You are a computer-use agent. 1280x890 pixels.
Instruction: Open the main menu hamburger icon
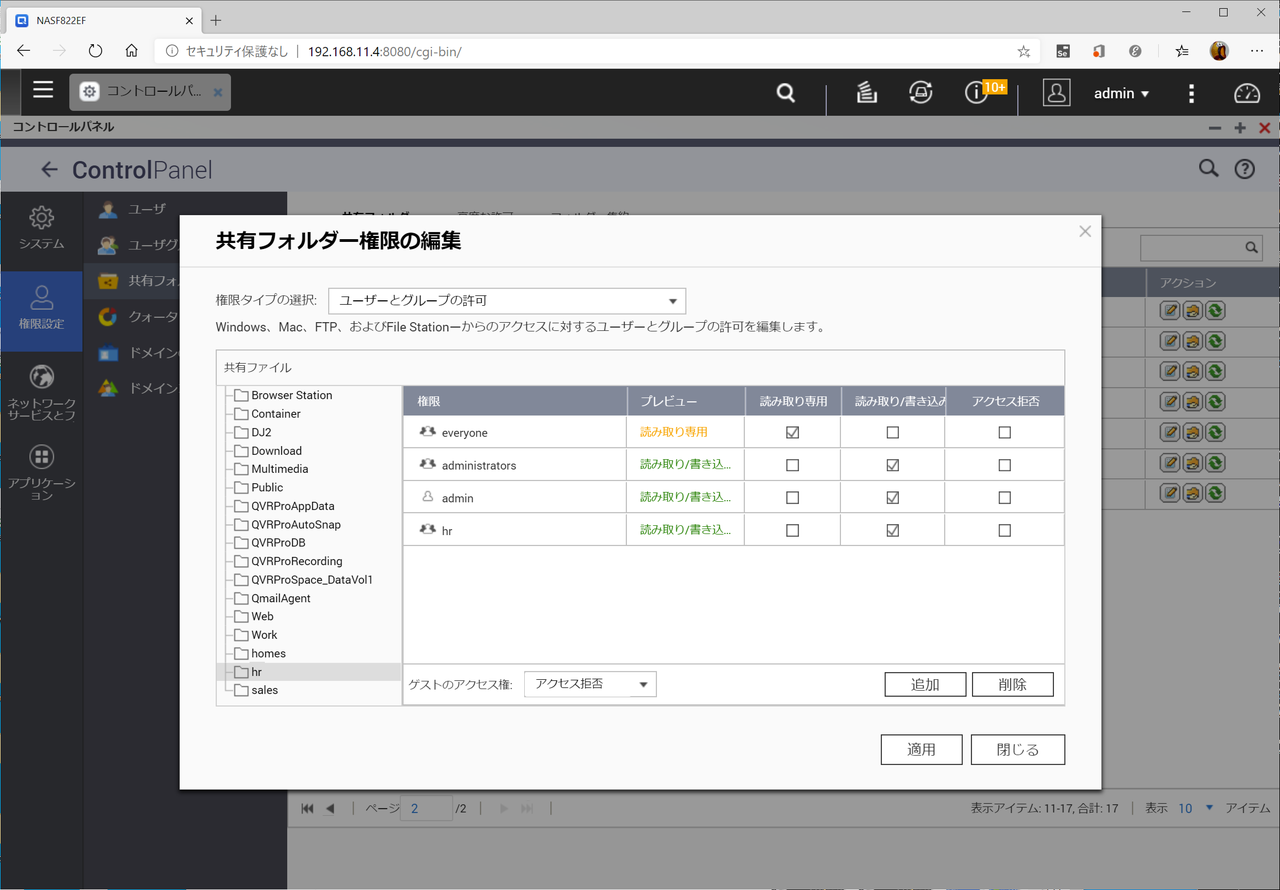(x=43, y=89)
